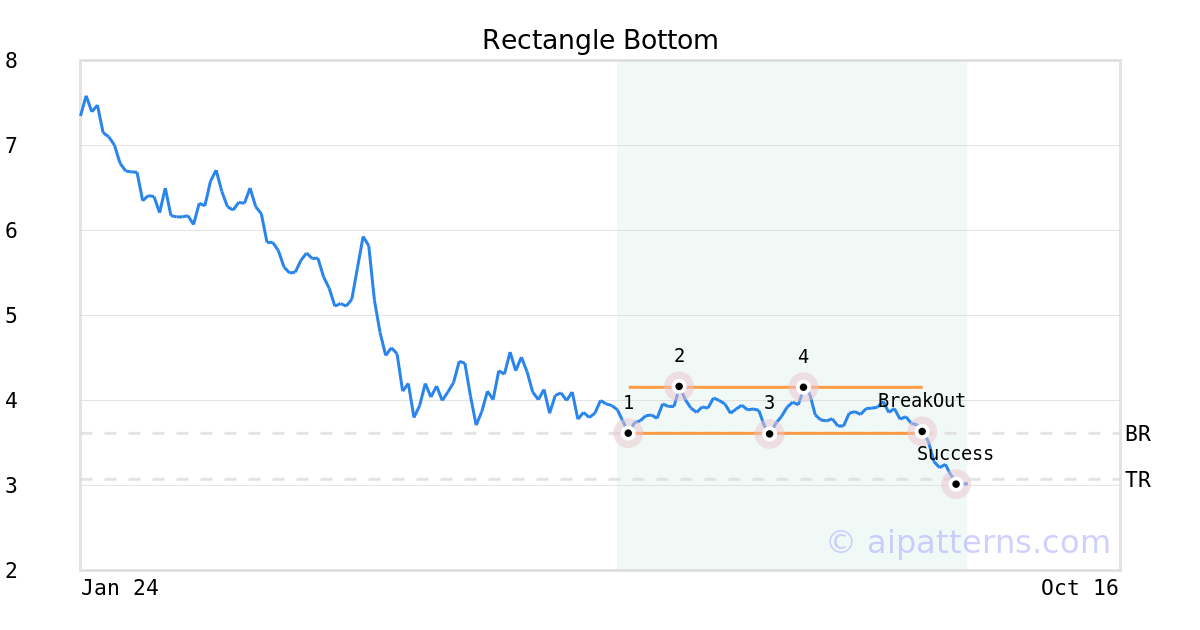This screenshot has width=1200, height=630.
Task: Click pattern point marker 1
Action: coord(628,433)
